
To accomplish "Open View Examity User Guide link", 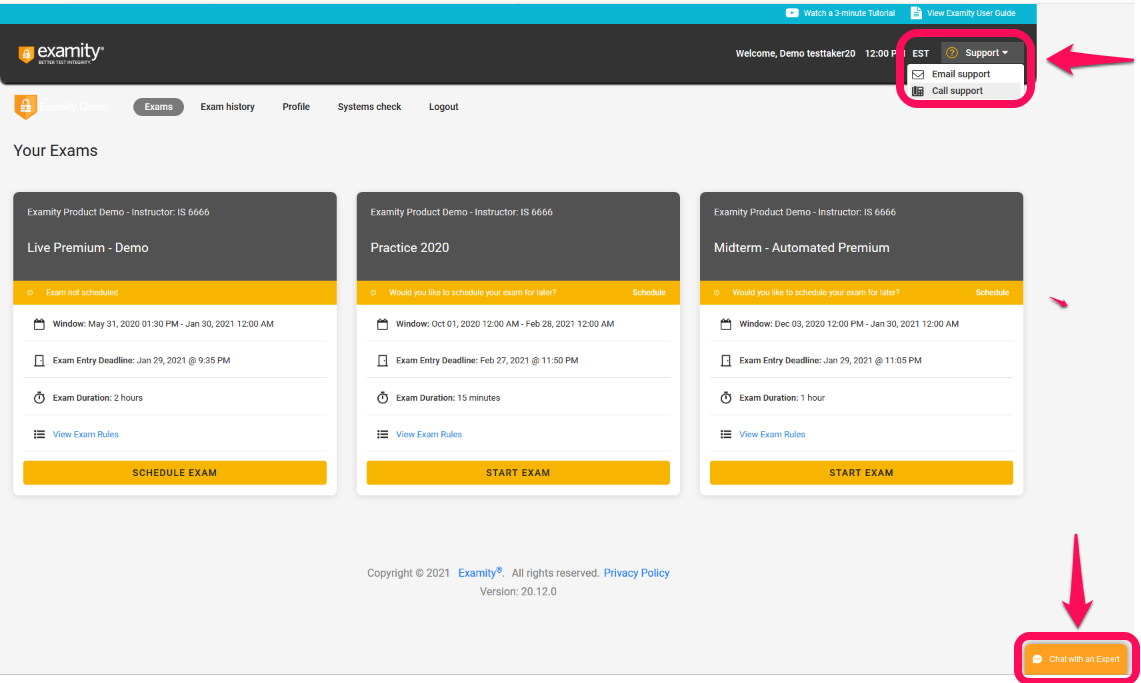I will pyautogui.click(x=971, y=13).
